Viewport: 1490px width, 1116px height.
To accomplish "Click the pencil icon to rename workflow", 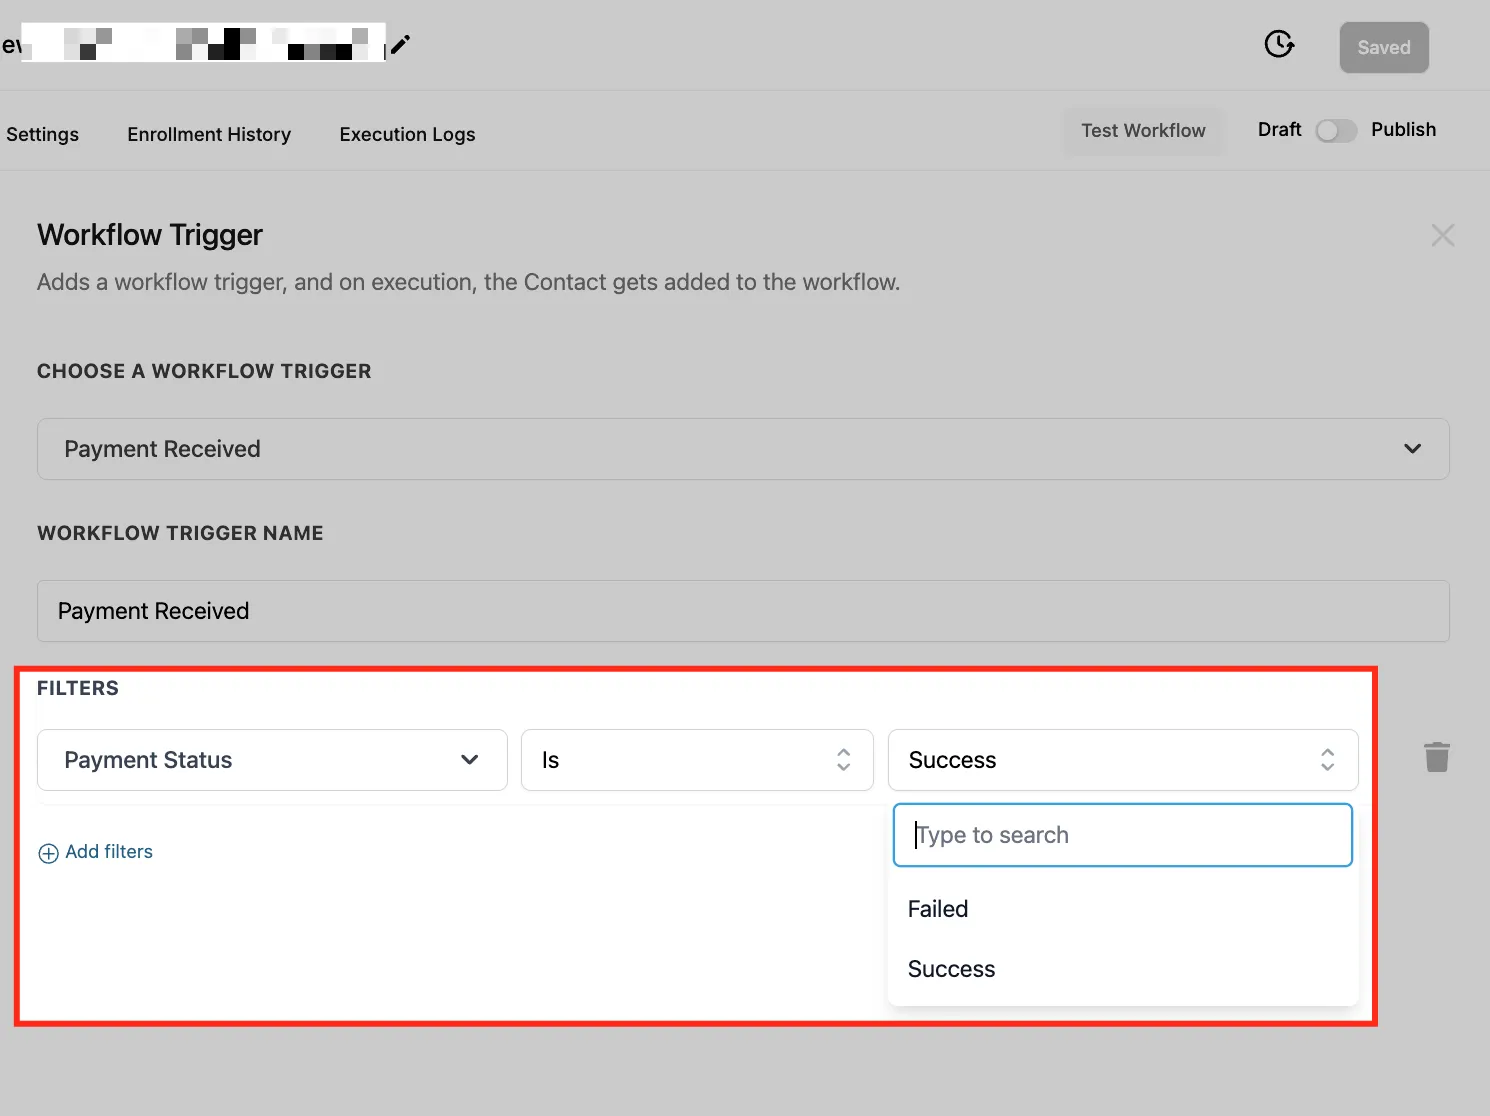I will point(400,44).
